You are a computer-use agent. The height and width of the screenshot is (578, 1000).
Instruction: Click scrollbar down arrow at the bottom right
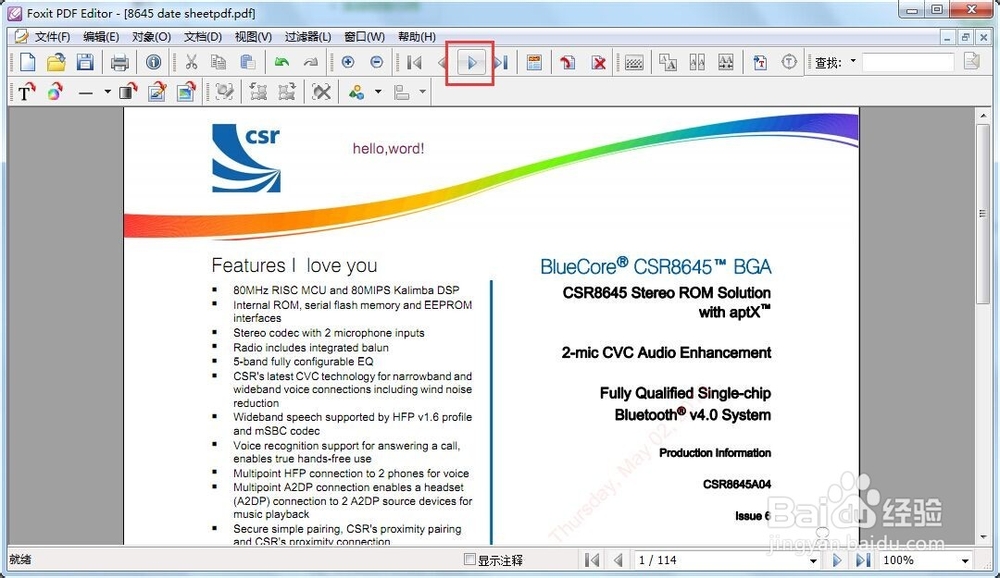click(x=982, y=537)
